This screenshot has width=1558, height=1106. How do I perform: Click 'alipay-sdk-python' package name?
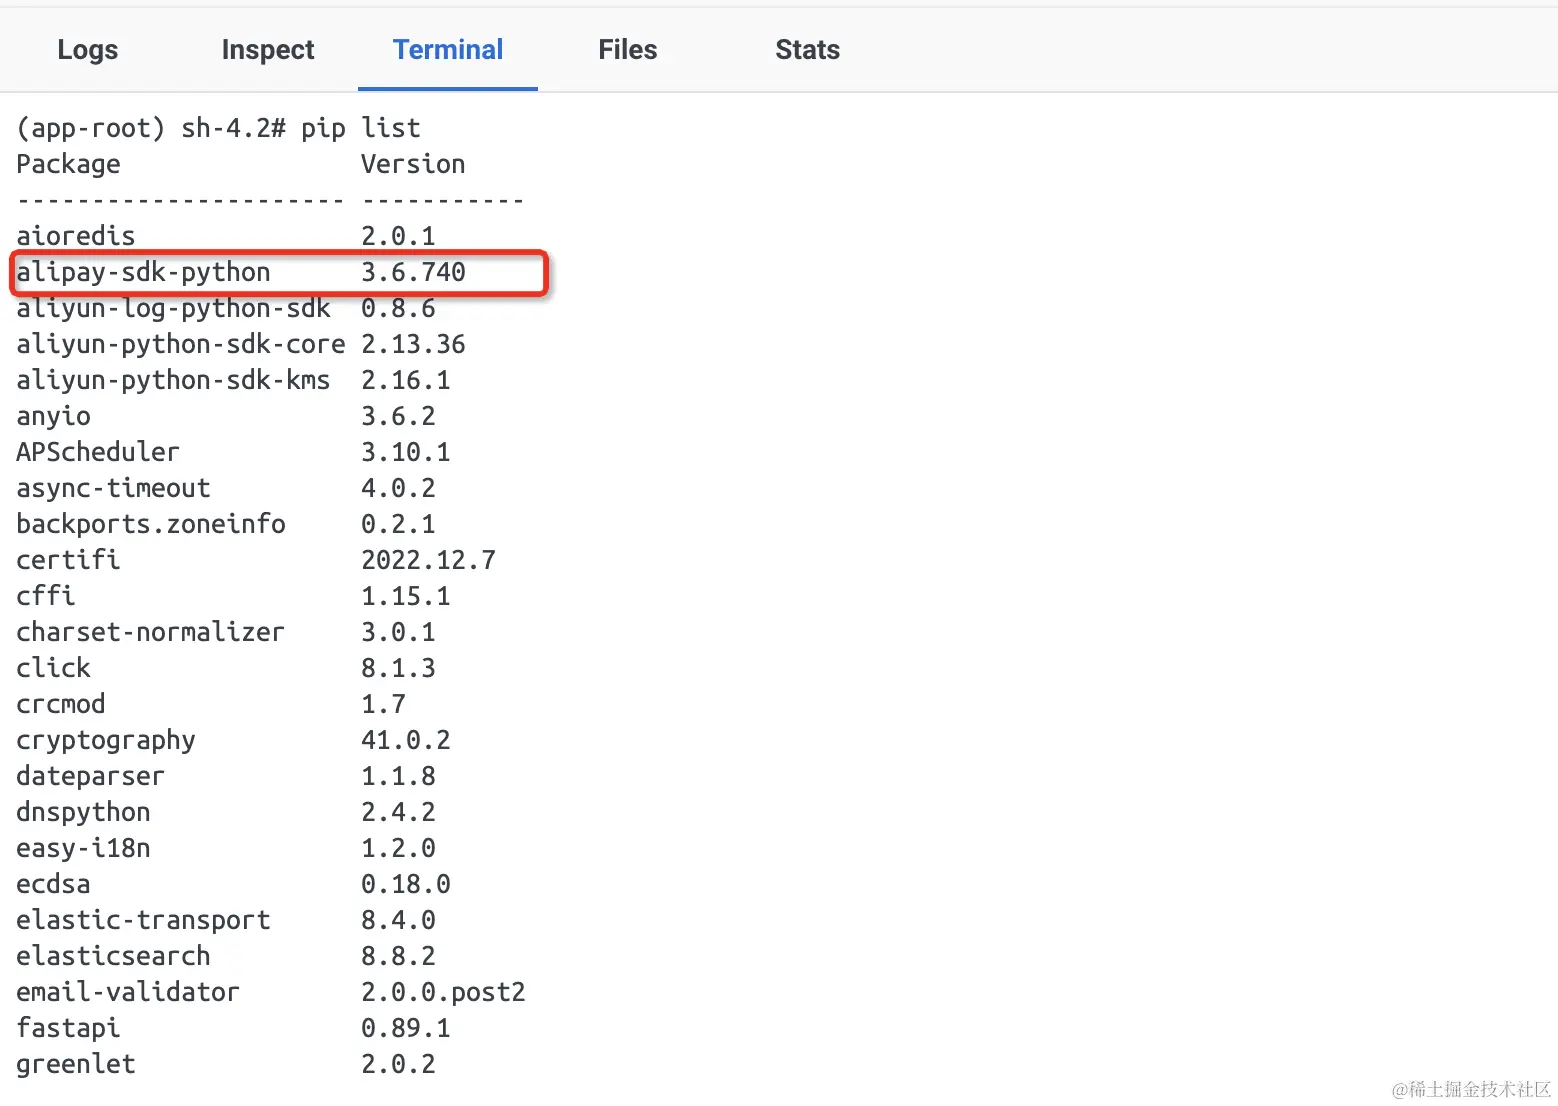click(143, 272)
